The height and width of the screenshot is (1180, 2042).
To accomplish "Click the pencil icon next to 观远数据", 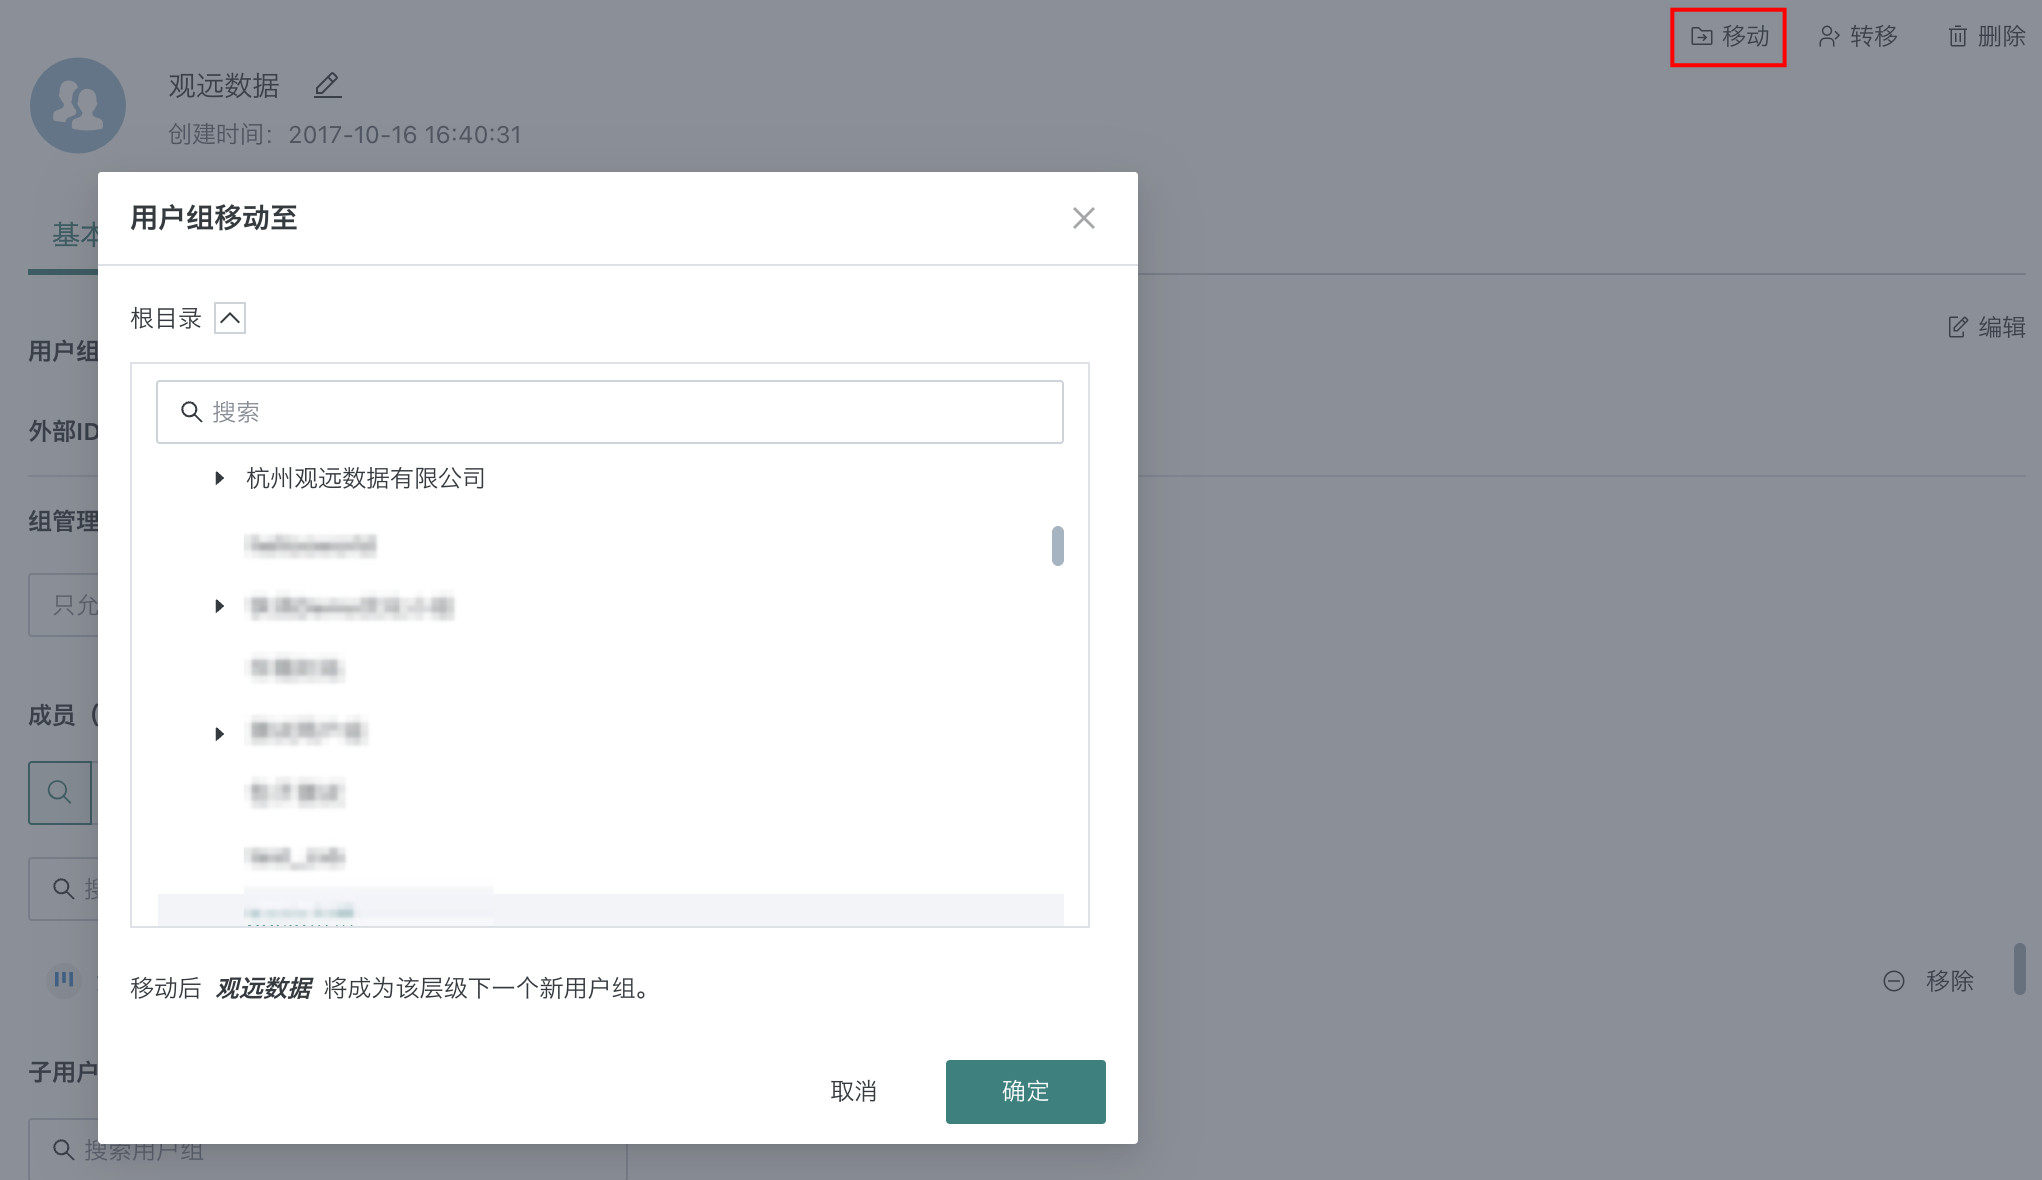I will (327, 86).
